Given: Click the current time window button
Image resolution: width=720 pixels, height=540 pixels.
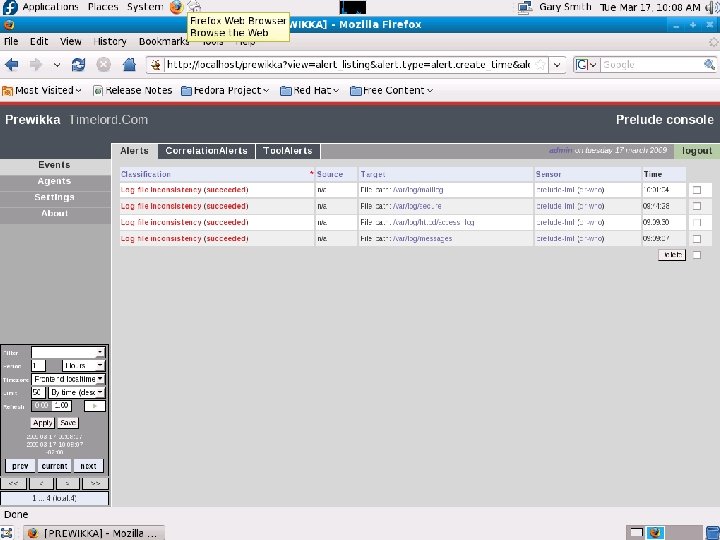Looking at the screenshot, I should click(x=55, y=466).
